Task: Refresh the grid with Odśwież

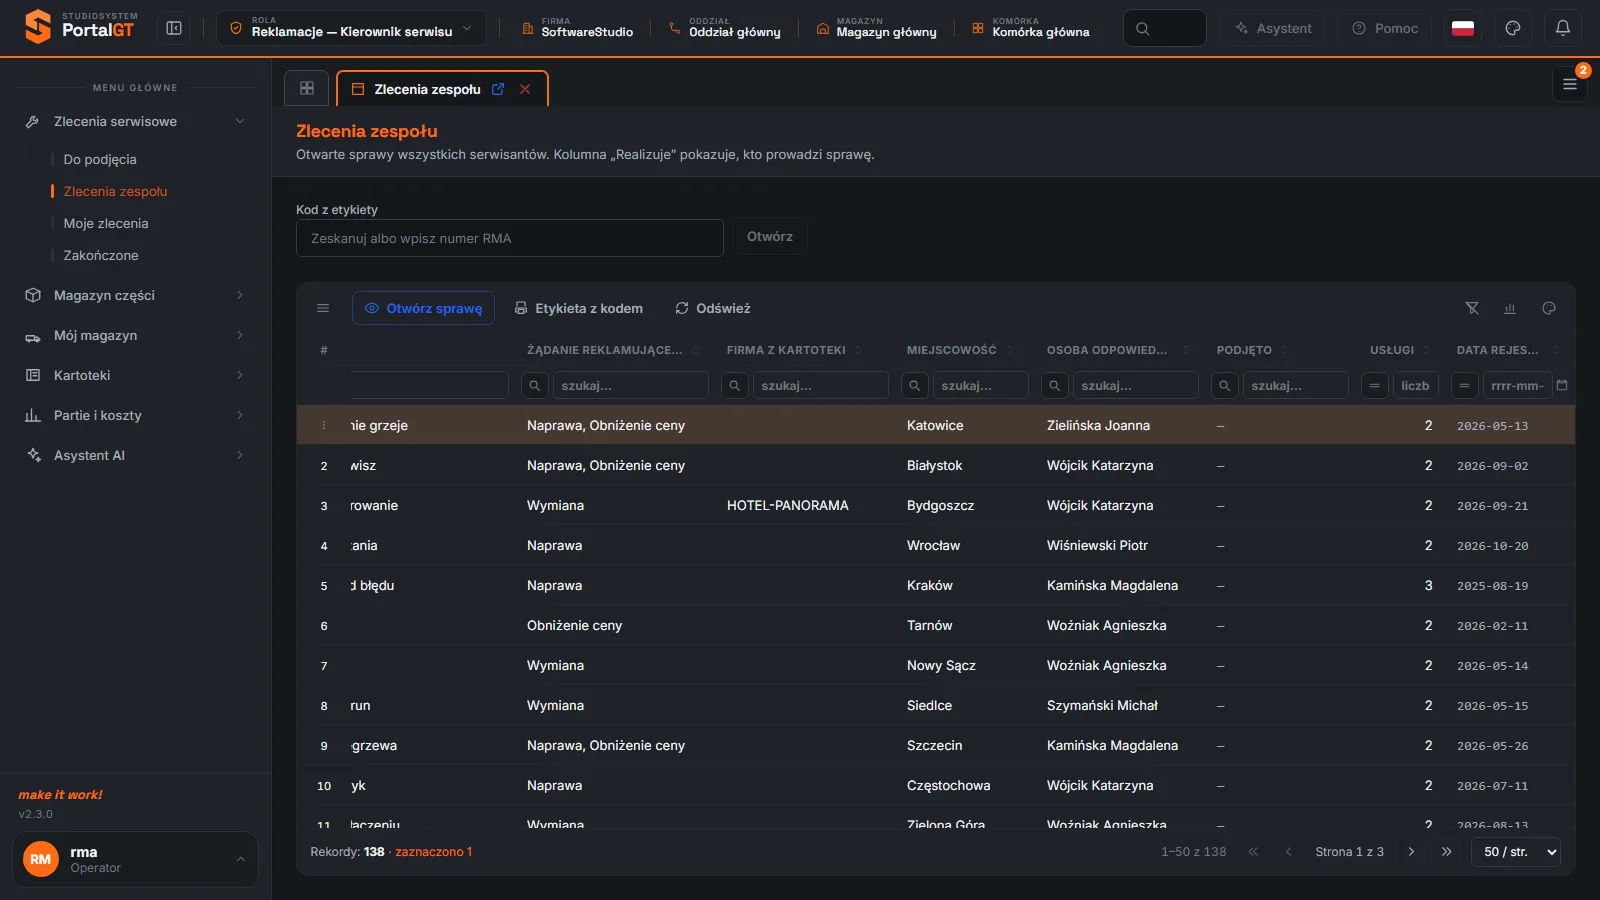Action: (x=712, y=308)
